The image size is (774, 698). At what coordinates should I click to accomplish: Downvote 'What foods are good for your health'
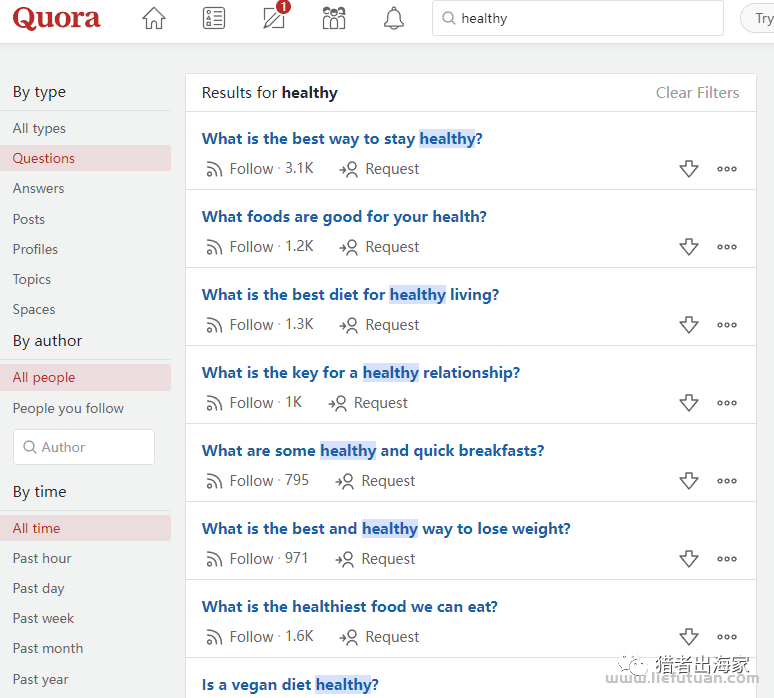click(689, 247)
